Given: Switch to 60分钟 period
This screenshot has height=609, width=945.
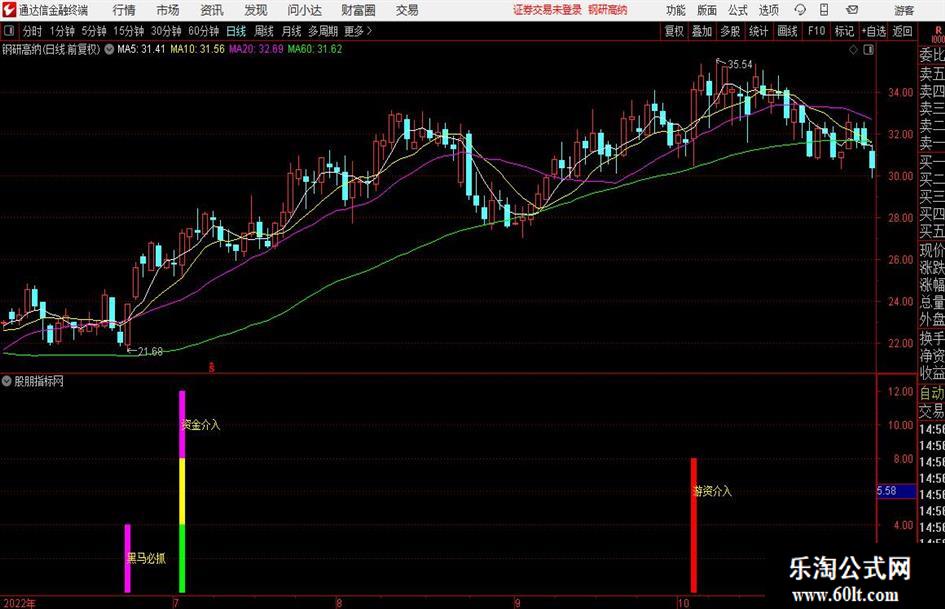Looking at the screenshot, I should click(203, 31).
